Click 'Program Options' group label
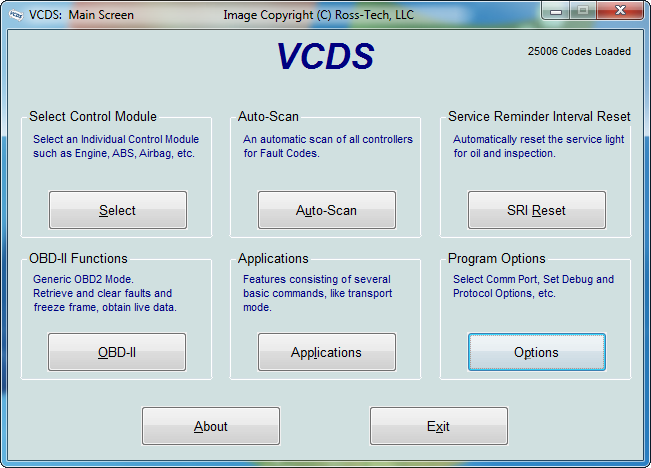651x468 pixels. pyautogui.click(x=497, y=259)
